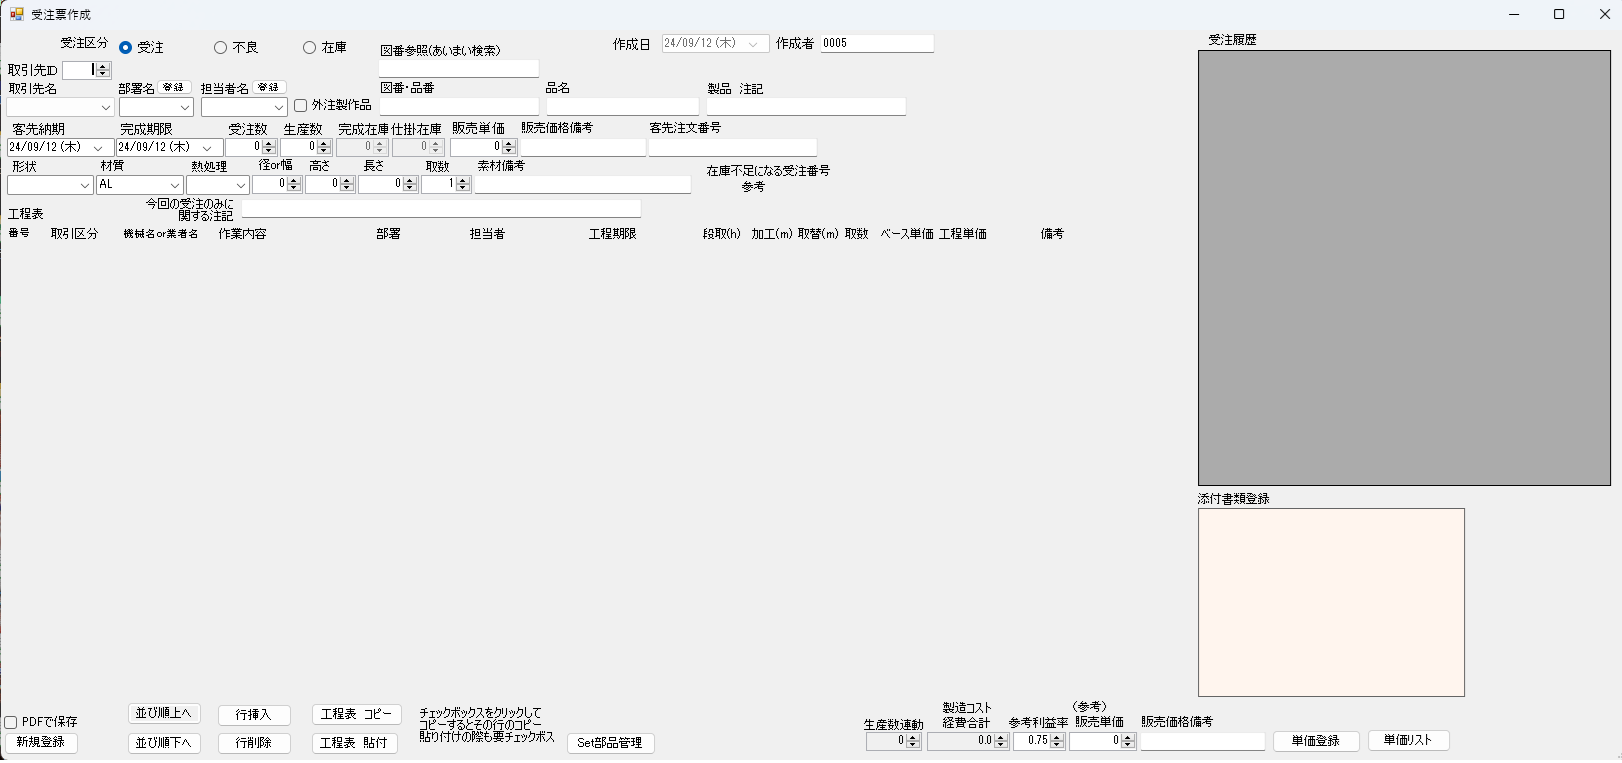The height and width of the screenshot is (763, 1622).
Task: Open the 部署名 combo box
Action: pos(185,107)
